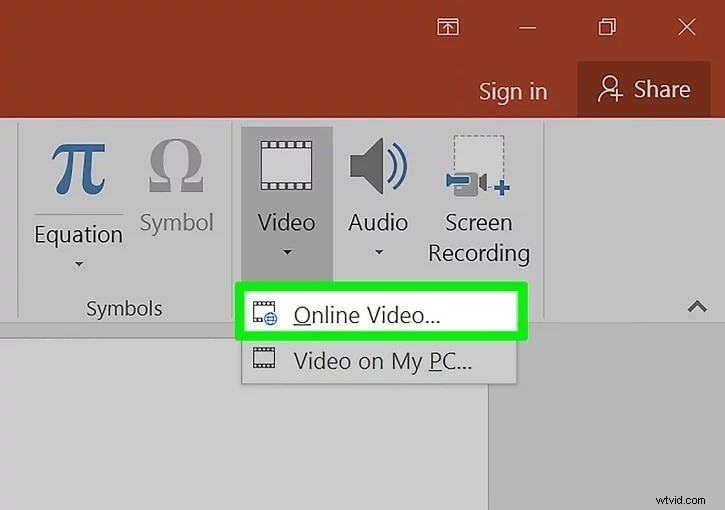
Task: Expand the Audio dropdown arrow
Action: 379,252
